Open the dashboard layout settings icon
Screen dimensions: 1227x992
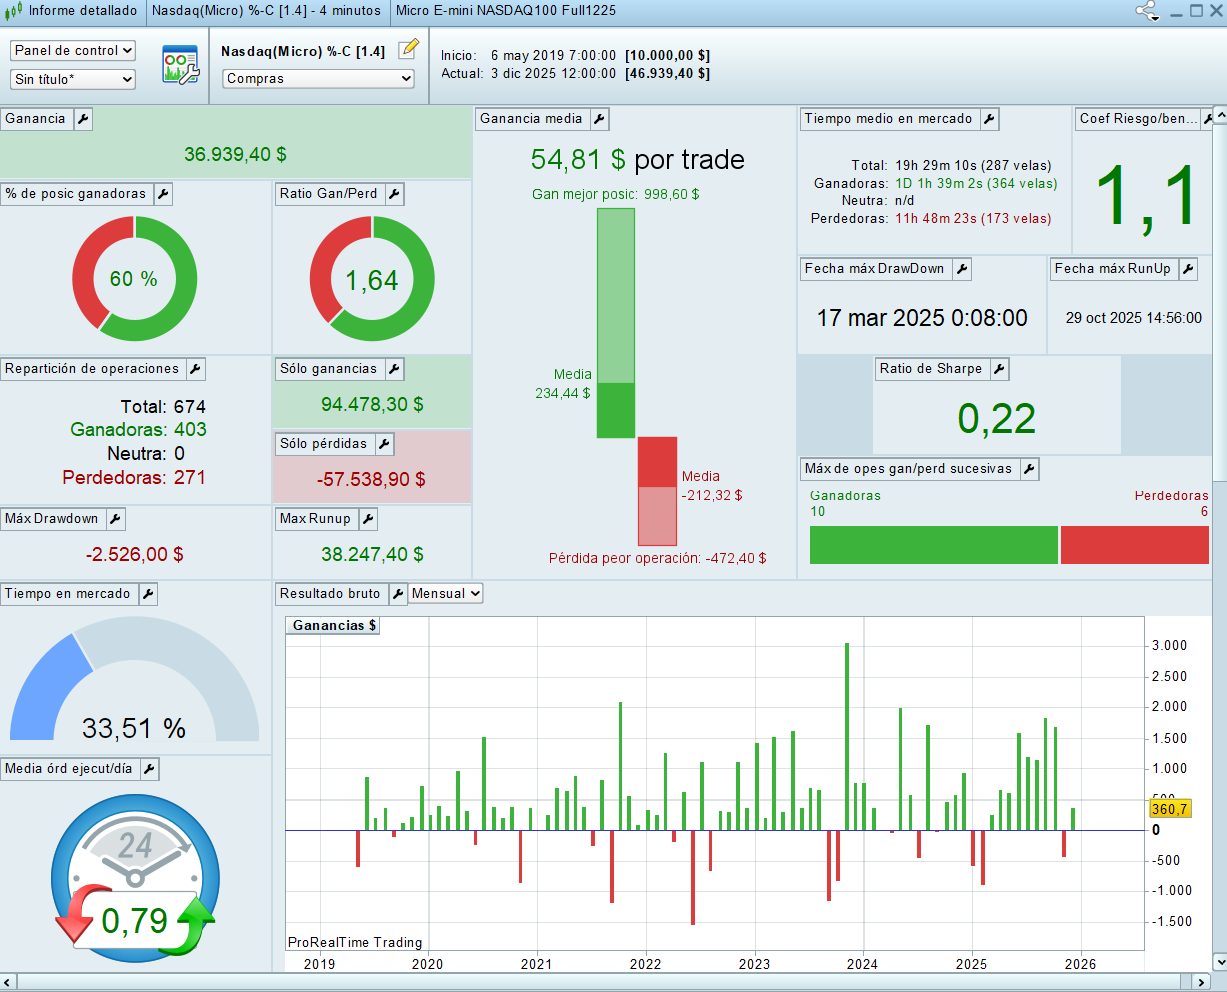tap(180, 65)
